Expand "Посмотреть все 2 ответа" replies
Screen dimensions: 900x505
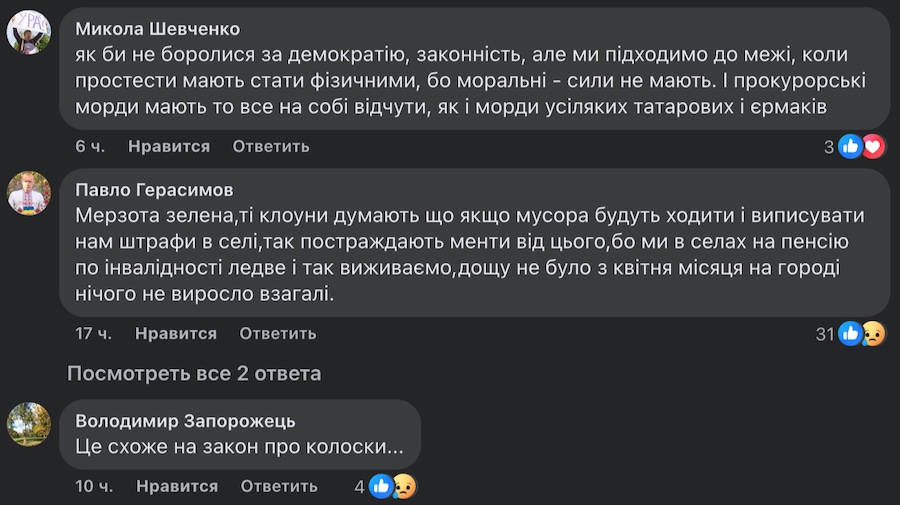(194, 374)
